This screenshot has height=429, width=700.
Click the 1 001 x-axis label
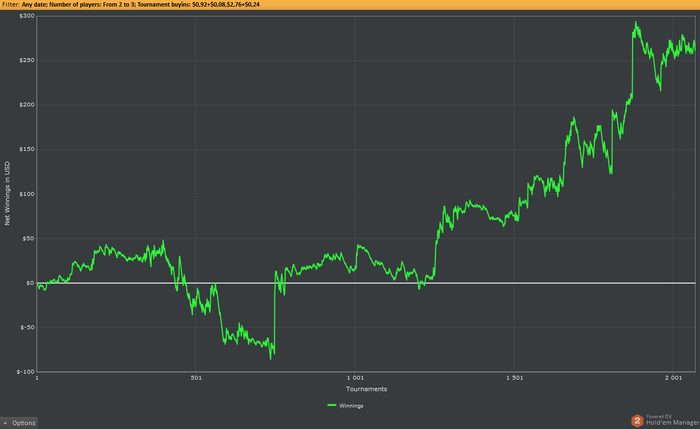point(355,378)
